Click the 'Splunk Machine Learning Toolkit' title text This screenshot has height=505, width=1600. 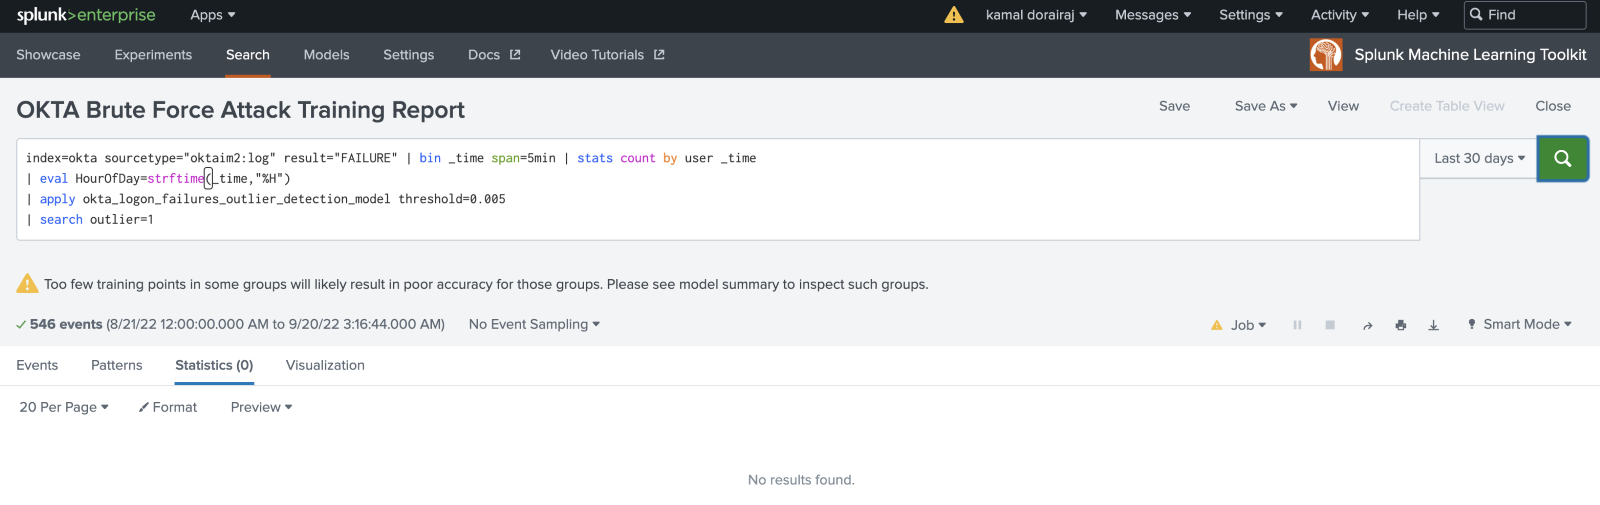(1470, 55)
